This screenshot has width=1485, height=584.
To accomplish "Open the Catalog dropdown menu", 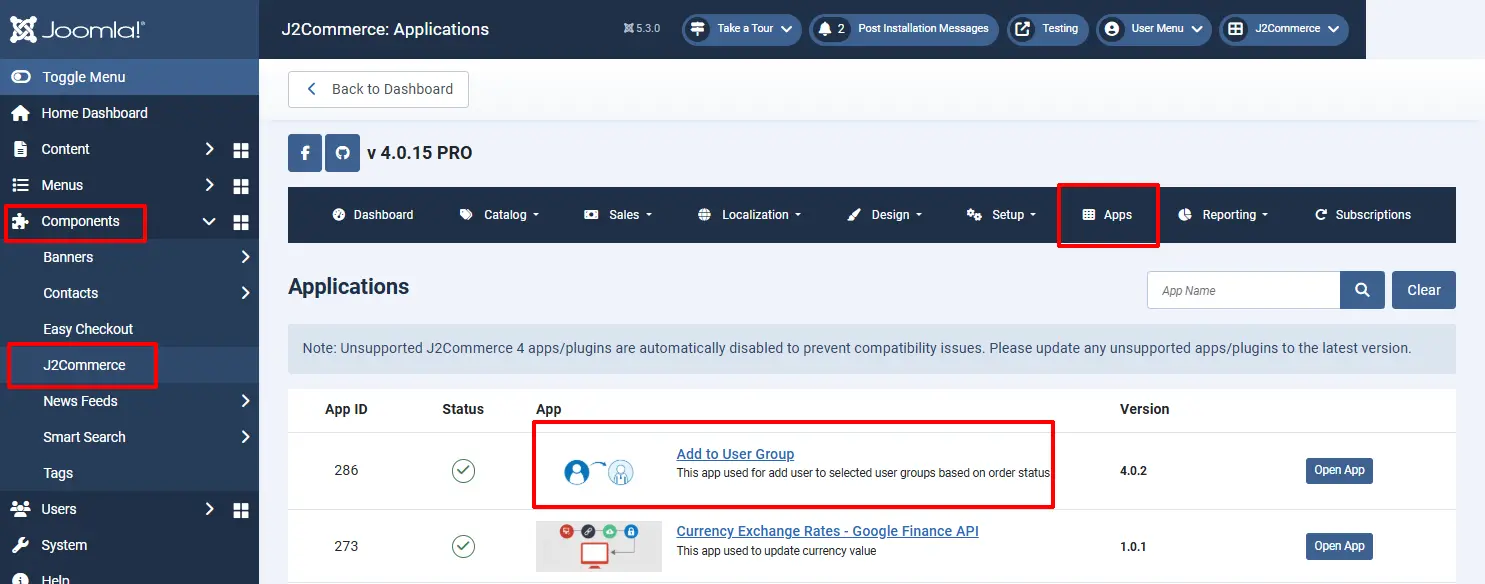I will [x=499, y=215].
